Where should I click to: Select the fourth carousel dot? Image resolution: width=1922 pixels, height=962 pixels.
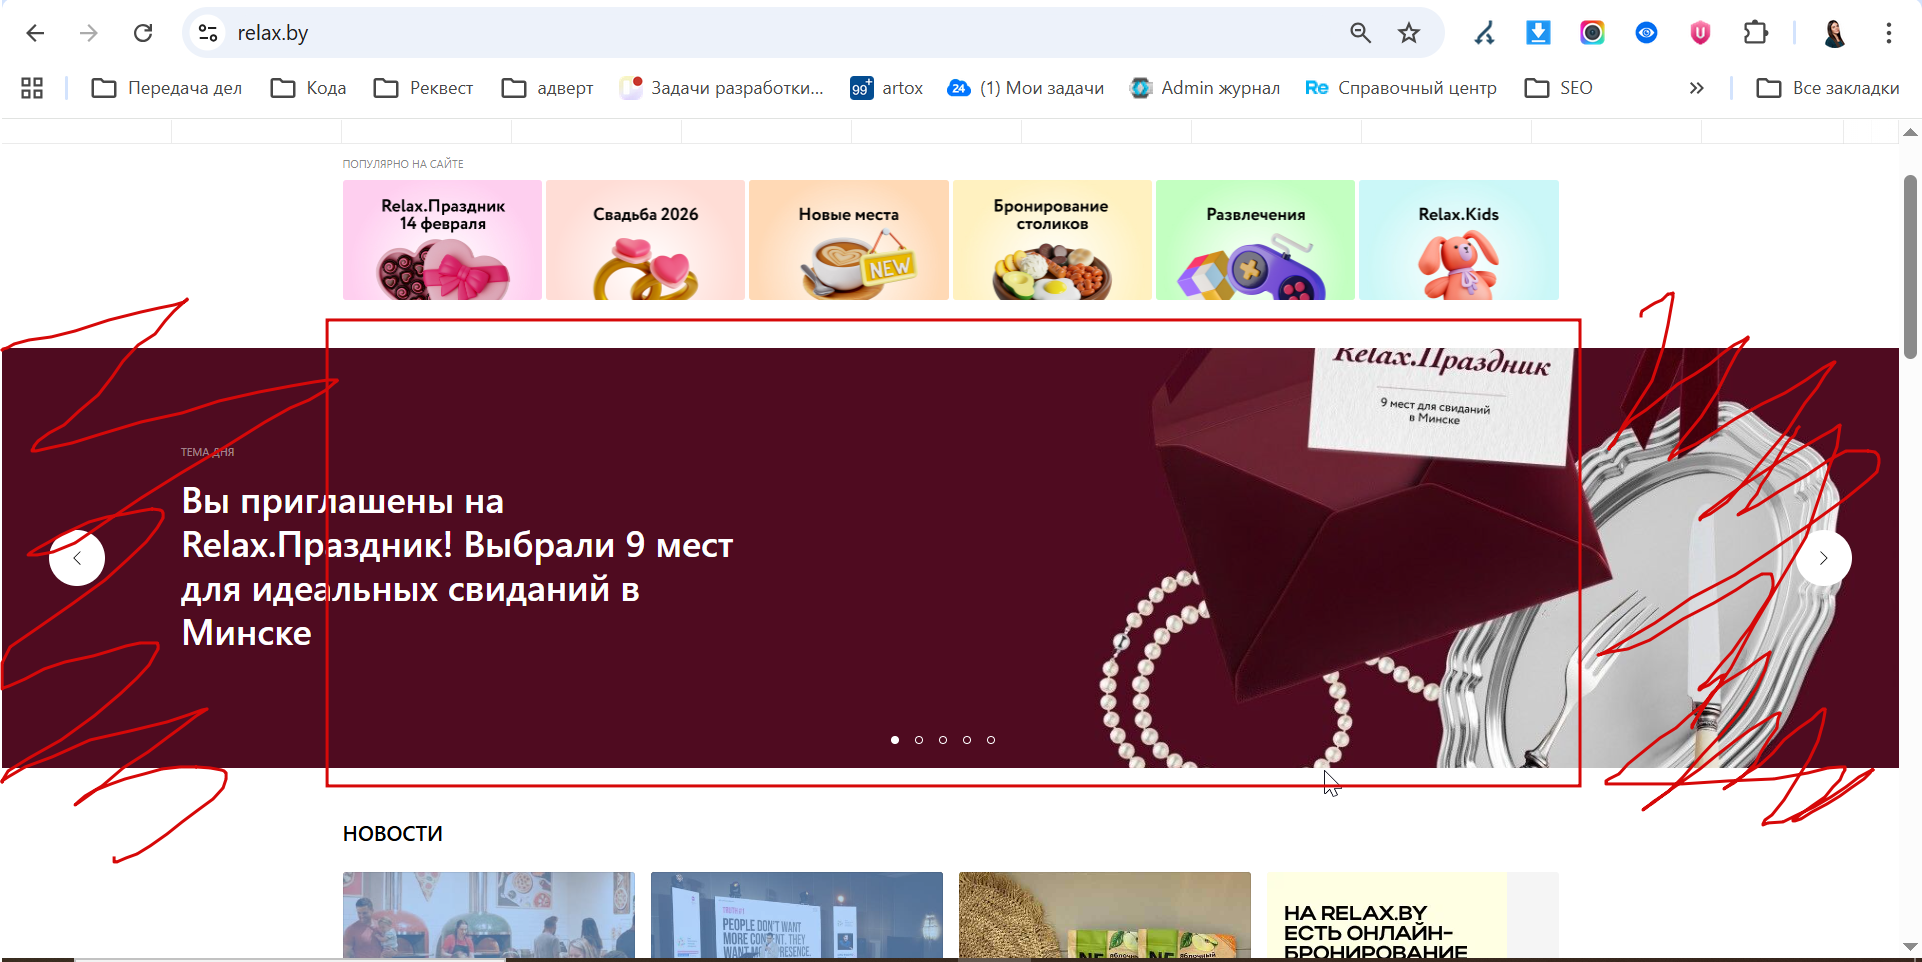(x=967, y=740)
